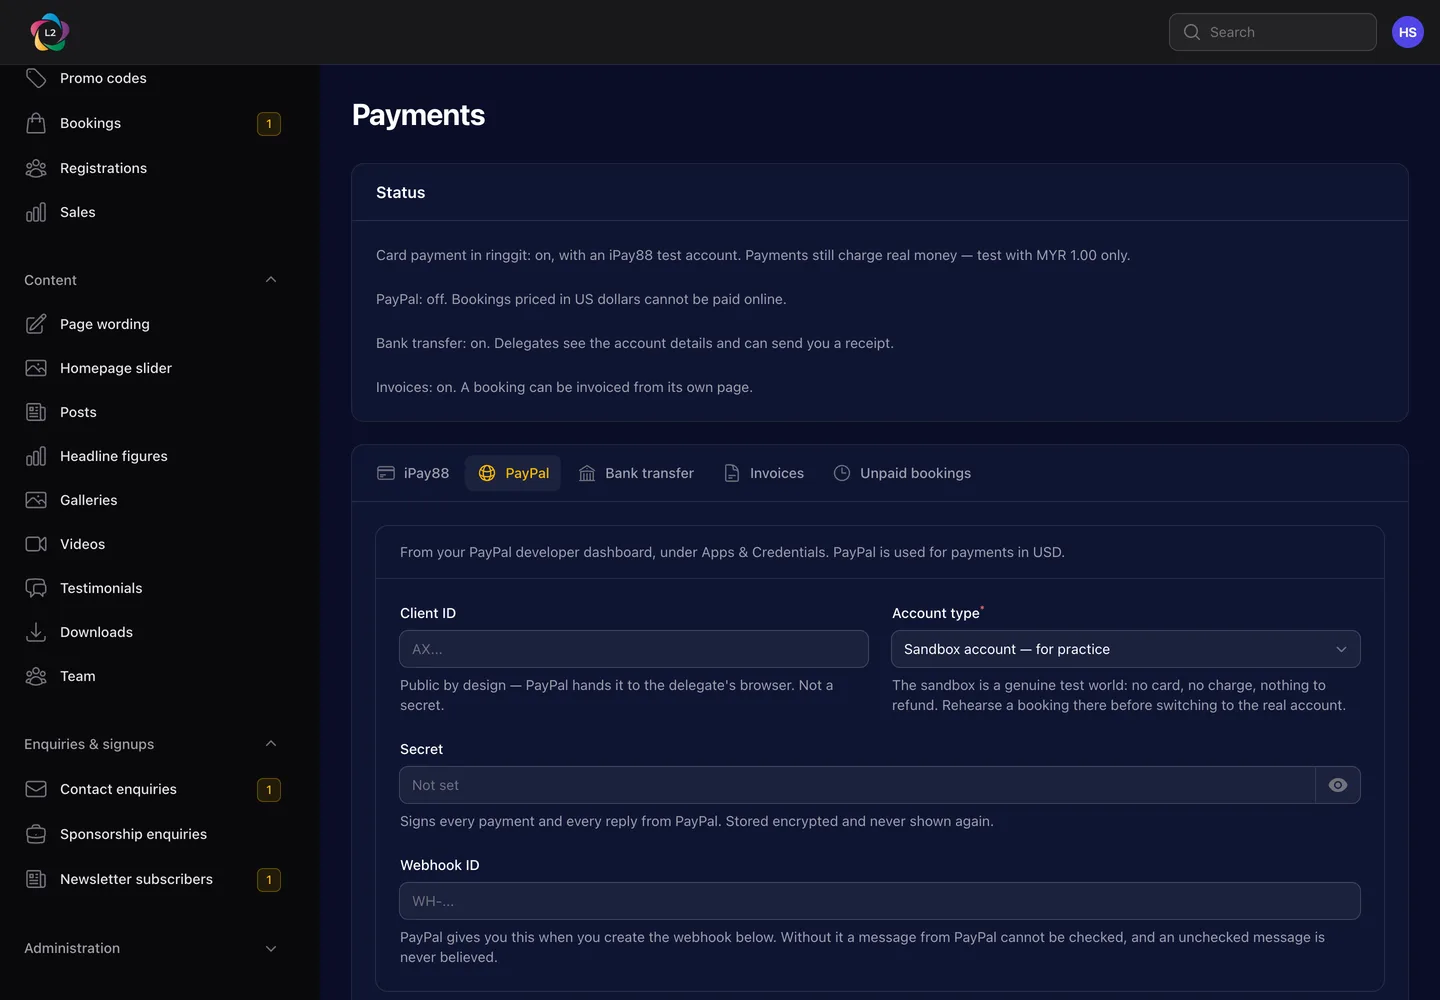Click the Posts newspaper icon
The height and width of the screenshot is (1000, 1440).
pyautogui.click(x=36, y=412)
